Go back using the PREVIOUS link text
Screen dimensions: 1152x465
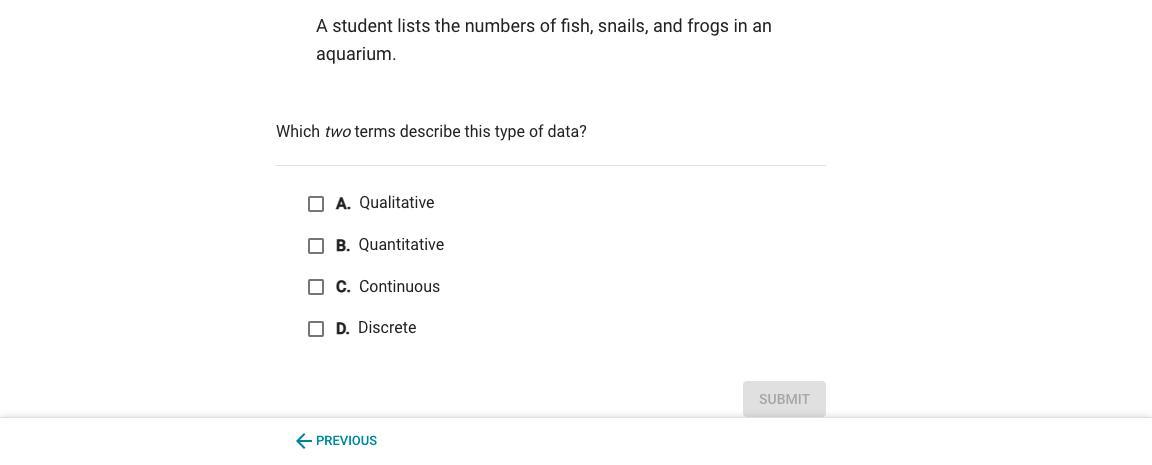point(346,441)
